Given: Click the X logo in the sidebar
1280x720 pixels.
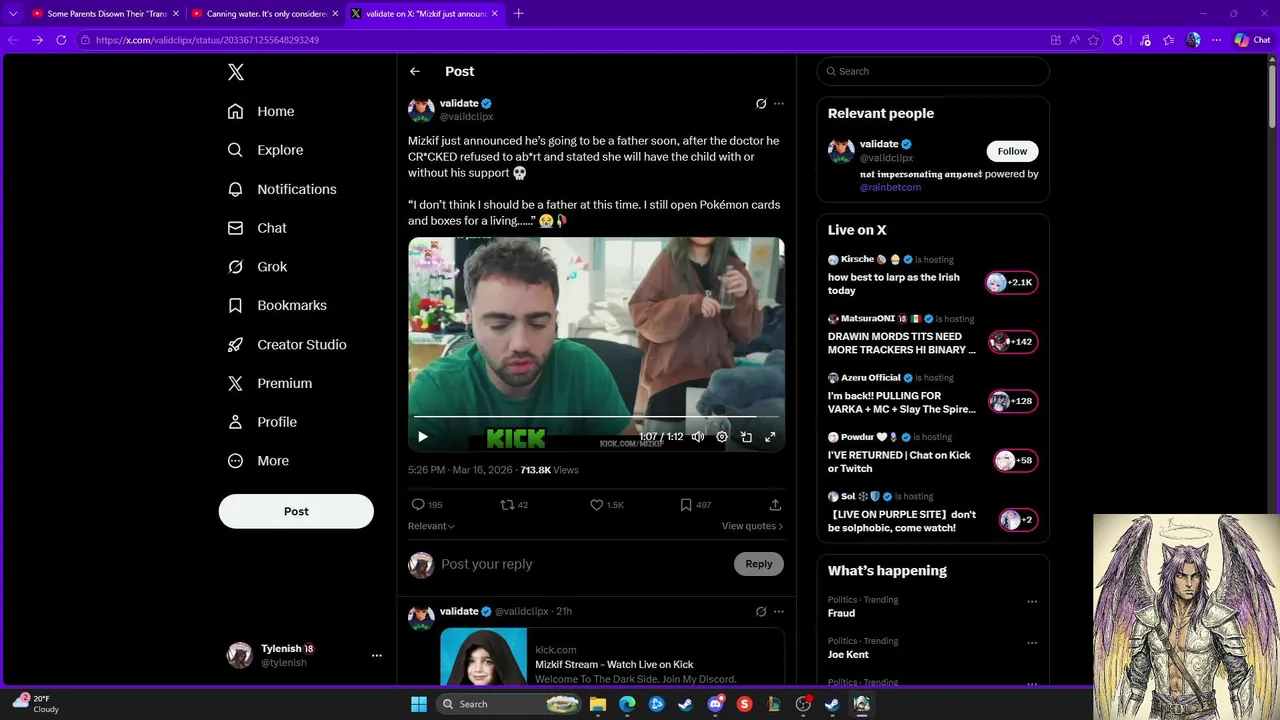Looking at the screenshot, I should click(x=235, y=72).
